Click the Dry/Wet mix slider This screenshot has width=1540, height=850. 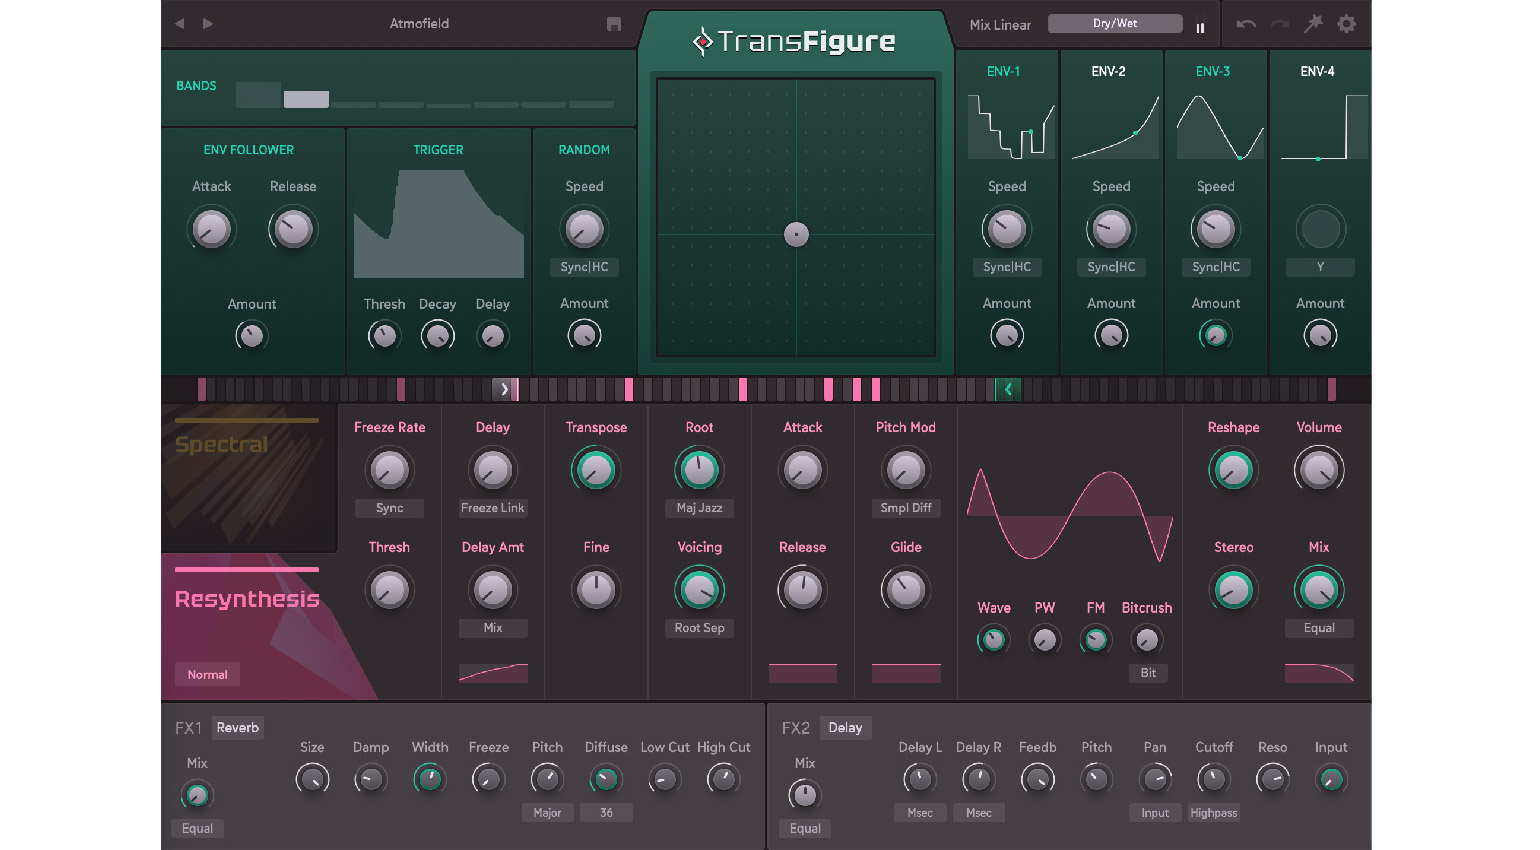(x=1114, y=24)
